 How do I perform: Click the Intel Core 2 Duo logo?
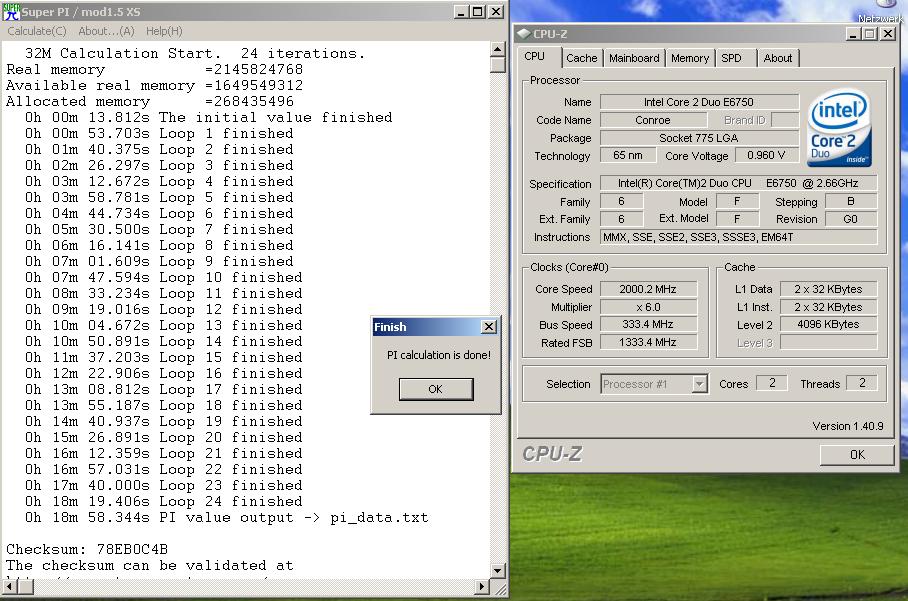click(x=840, y=127)
